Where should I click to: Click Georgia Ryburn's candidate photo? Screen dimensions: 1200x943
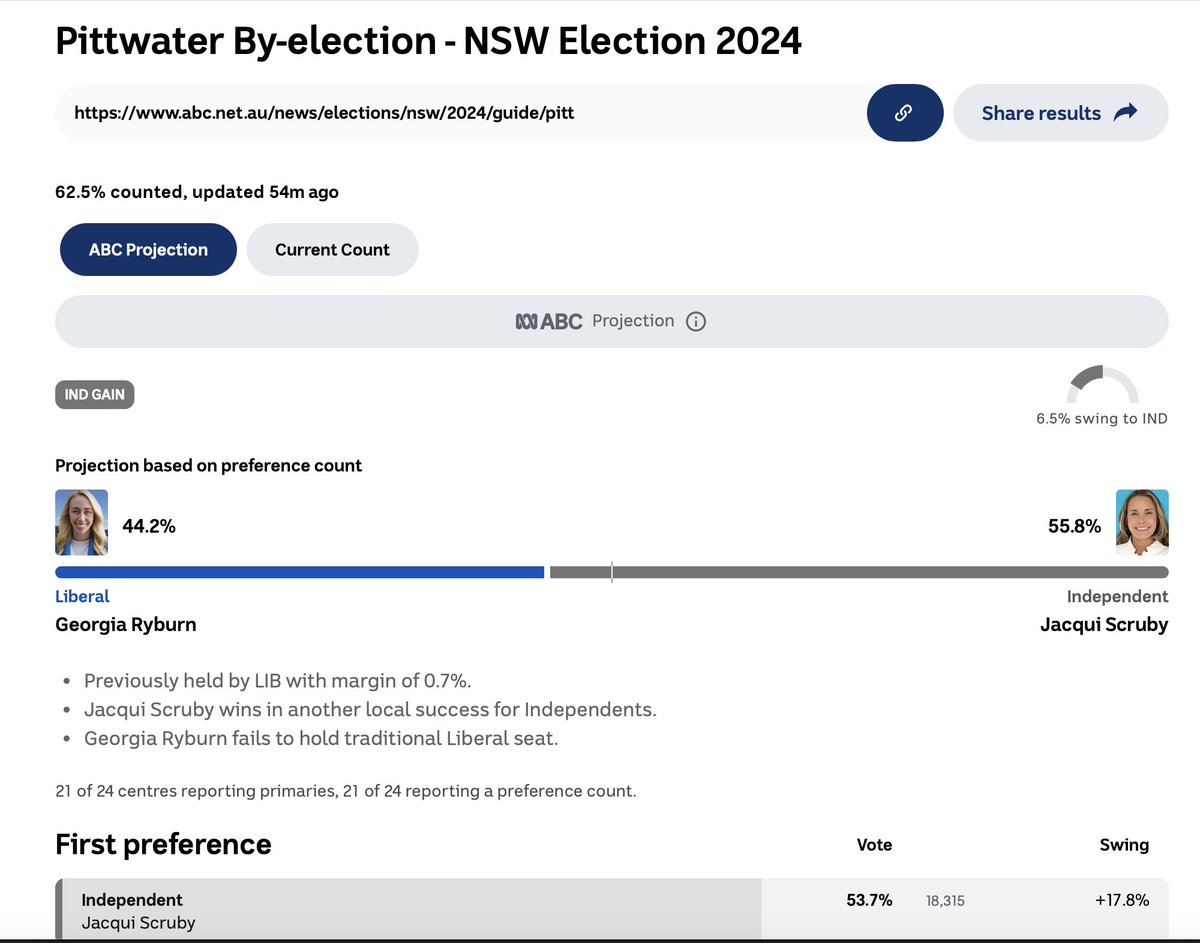coord(81,522)
